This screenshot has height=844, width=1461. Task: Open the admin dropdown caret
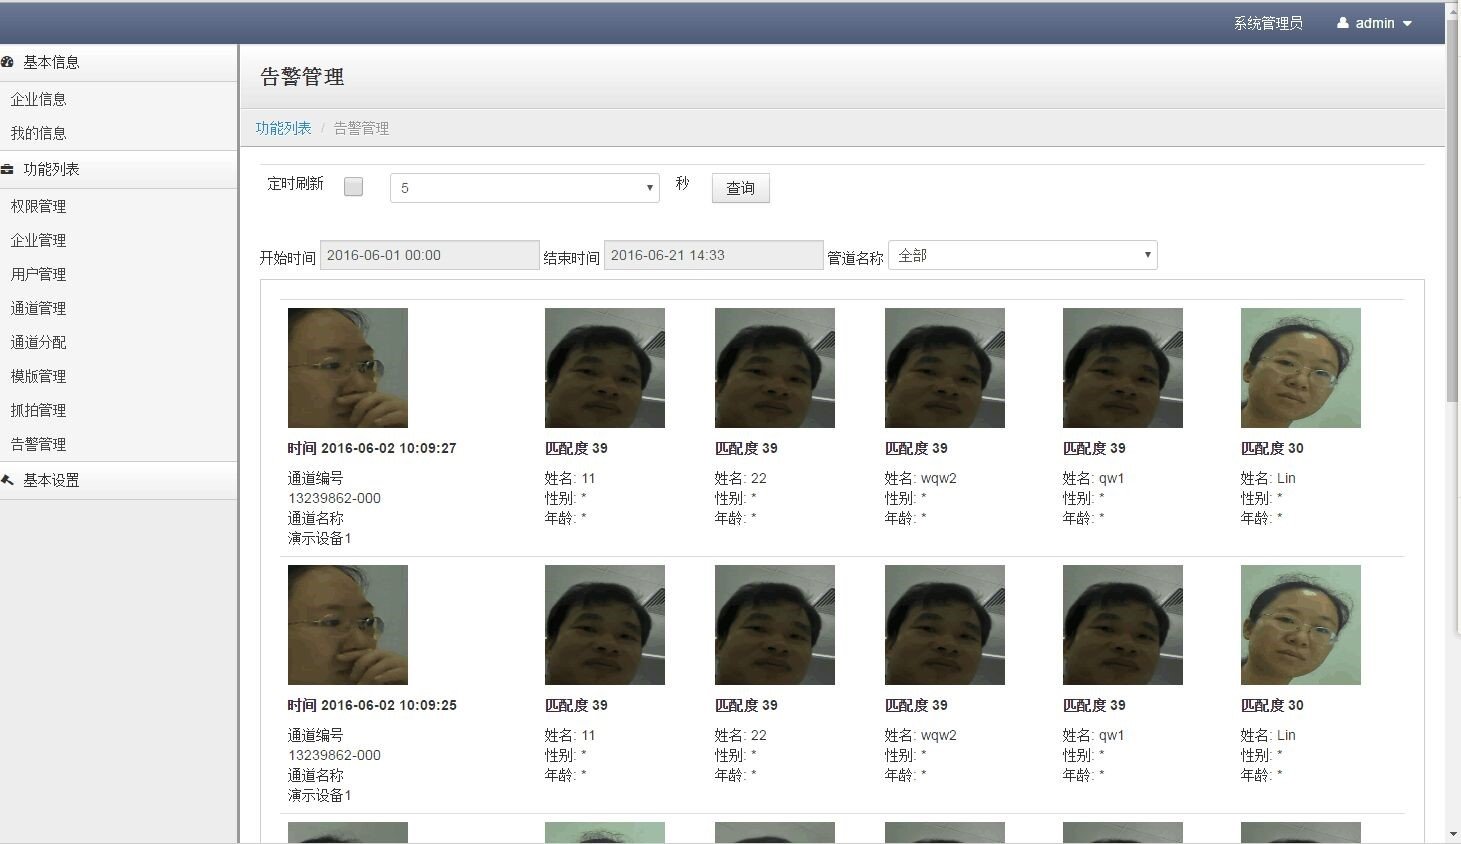1408,23
